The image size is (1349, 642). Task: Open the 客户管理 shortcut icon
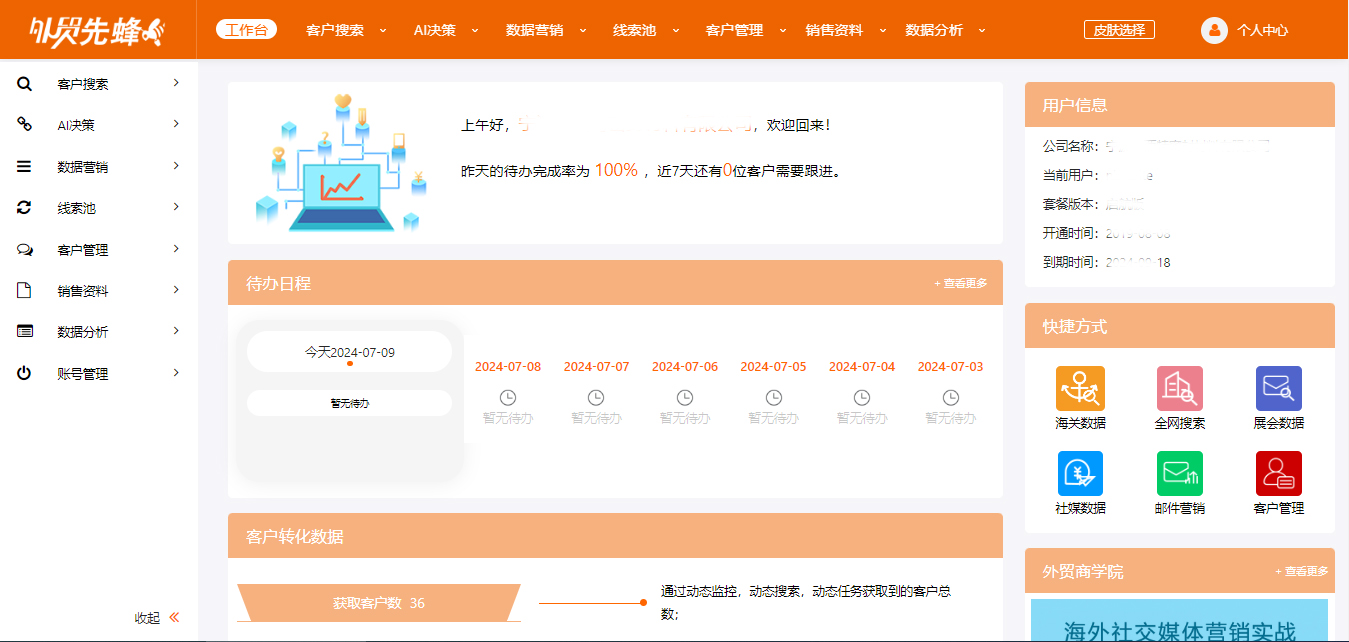pos(1278,473)
